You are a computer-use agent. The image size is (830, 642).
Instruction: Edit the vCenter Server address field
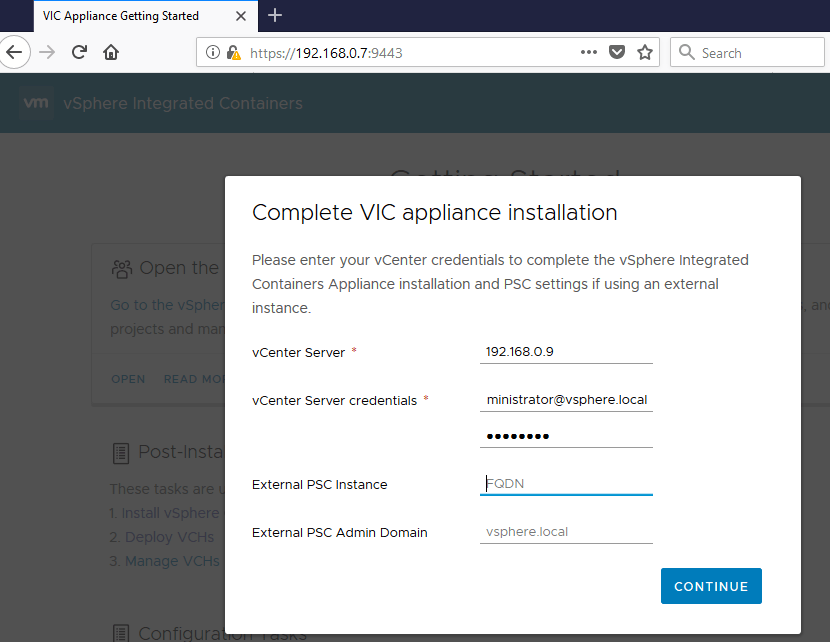(x=566, y=352)
